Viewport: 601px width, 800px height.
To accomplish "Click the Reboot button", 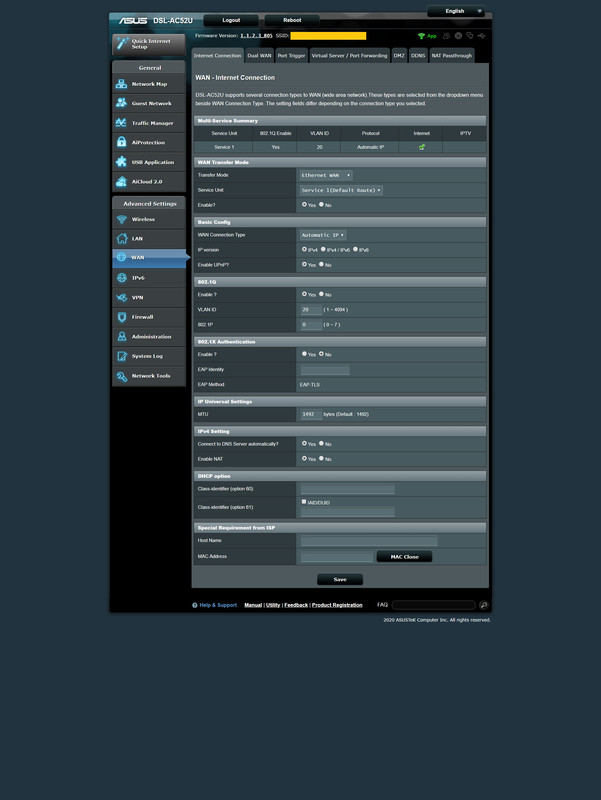I will point(292,20).
